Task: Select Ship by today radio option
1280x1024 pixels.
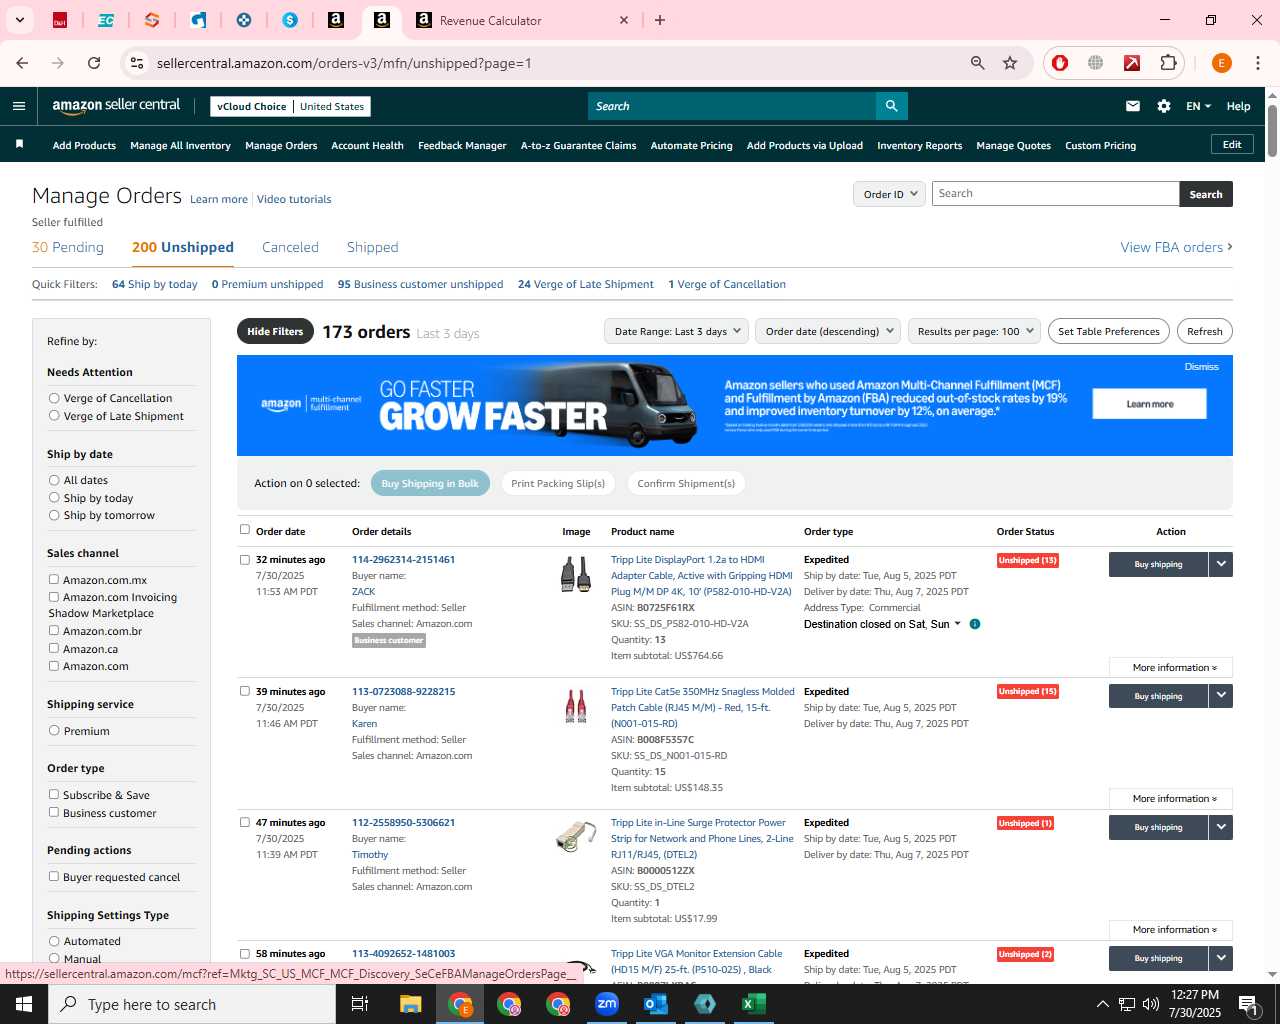Action: coord(54,498)
